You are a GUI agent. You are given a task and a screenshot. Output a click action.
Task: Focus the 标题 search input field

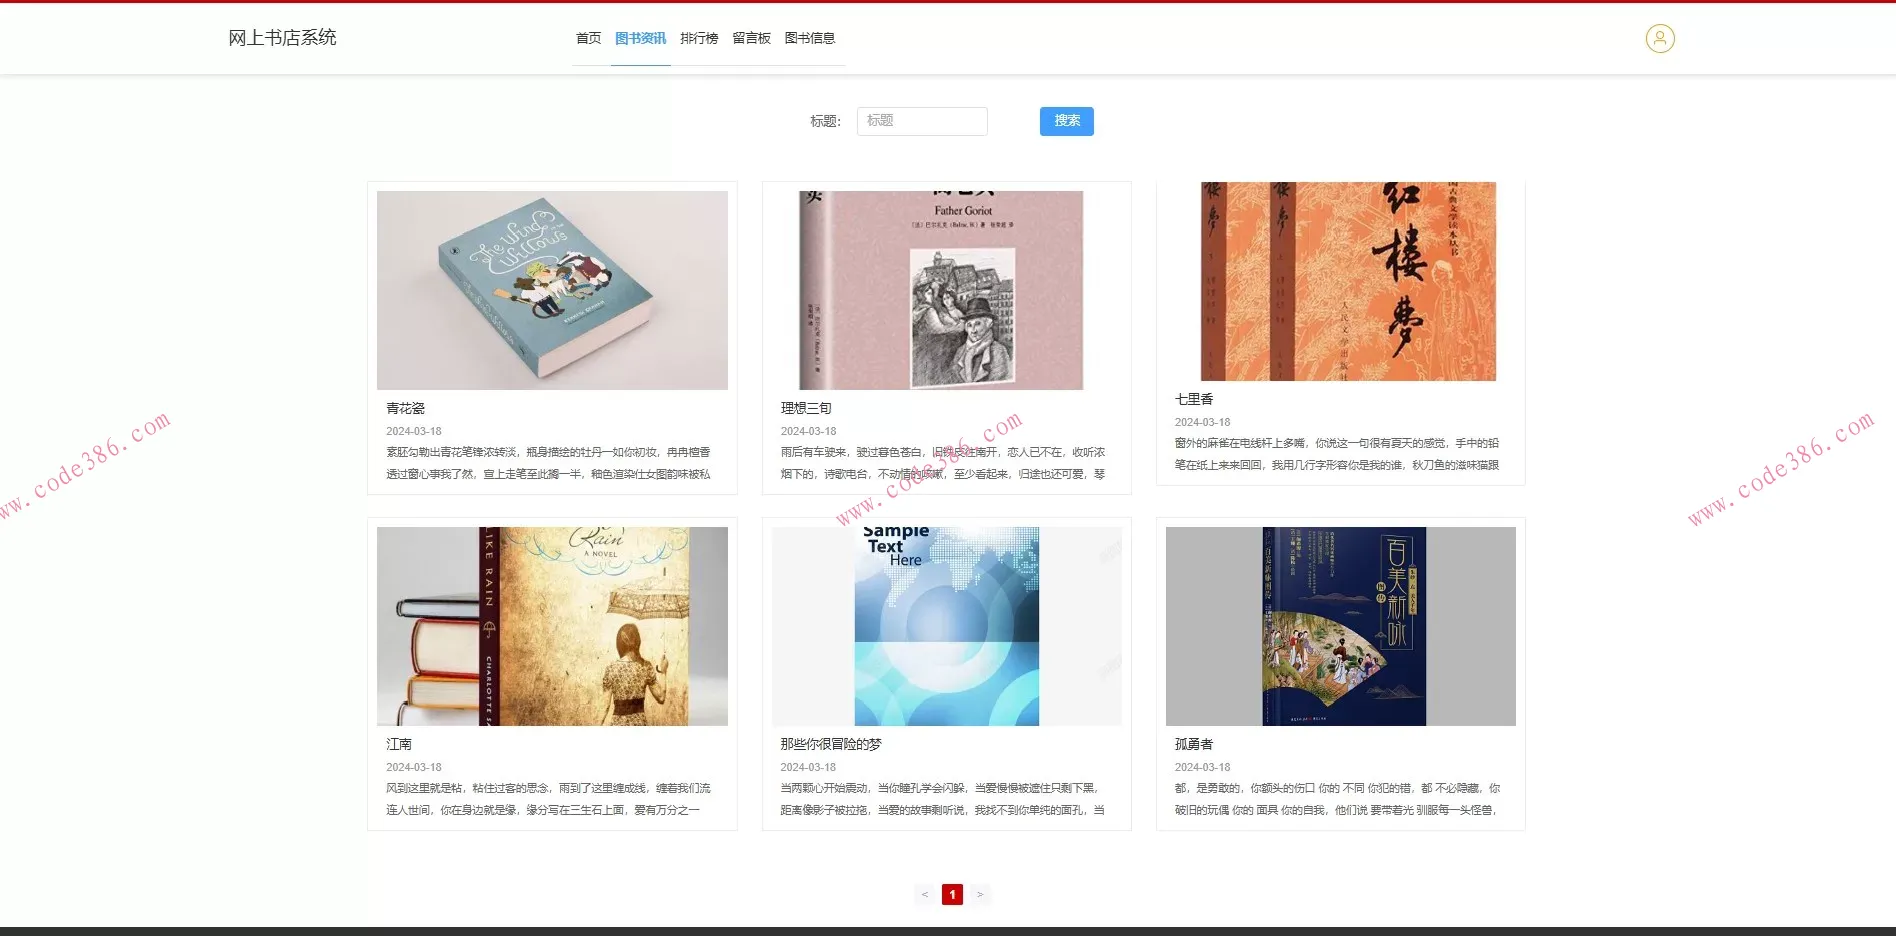(922, 121)
